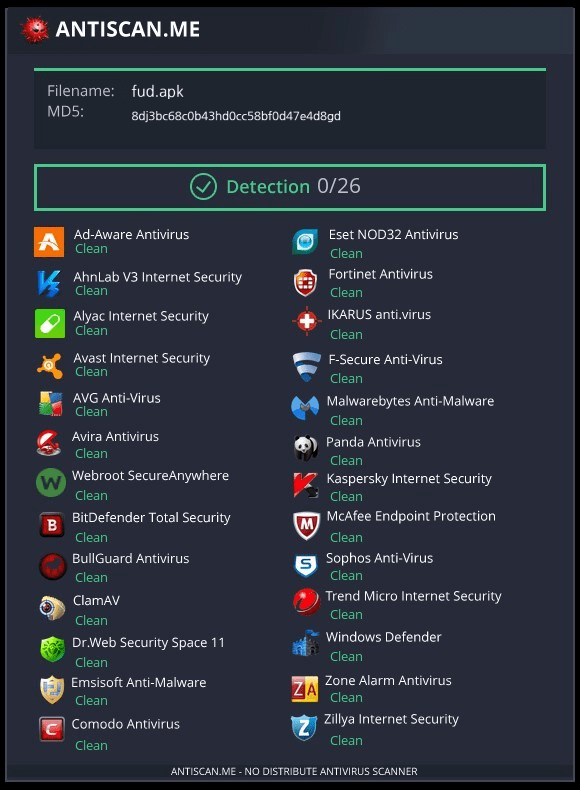Click the Trend Micro Internet Security label
Viewport: 580px width, 790px height.
413,596
